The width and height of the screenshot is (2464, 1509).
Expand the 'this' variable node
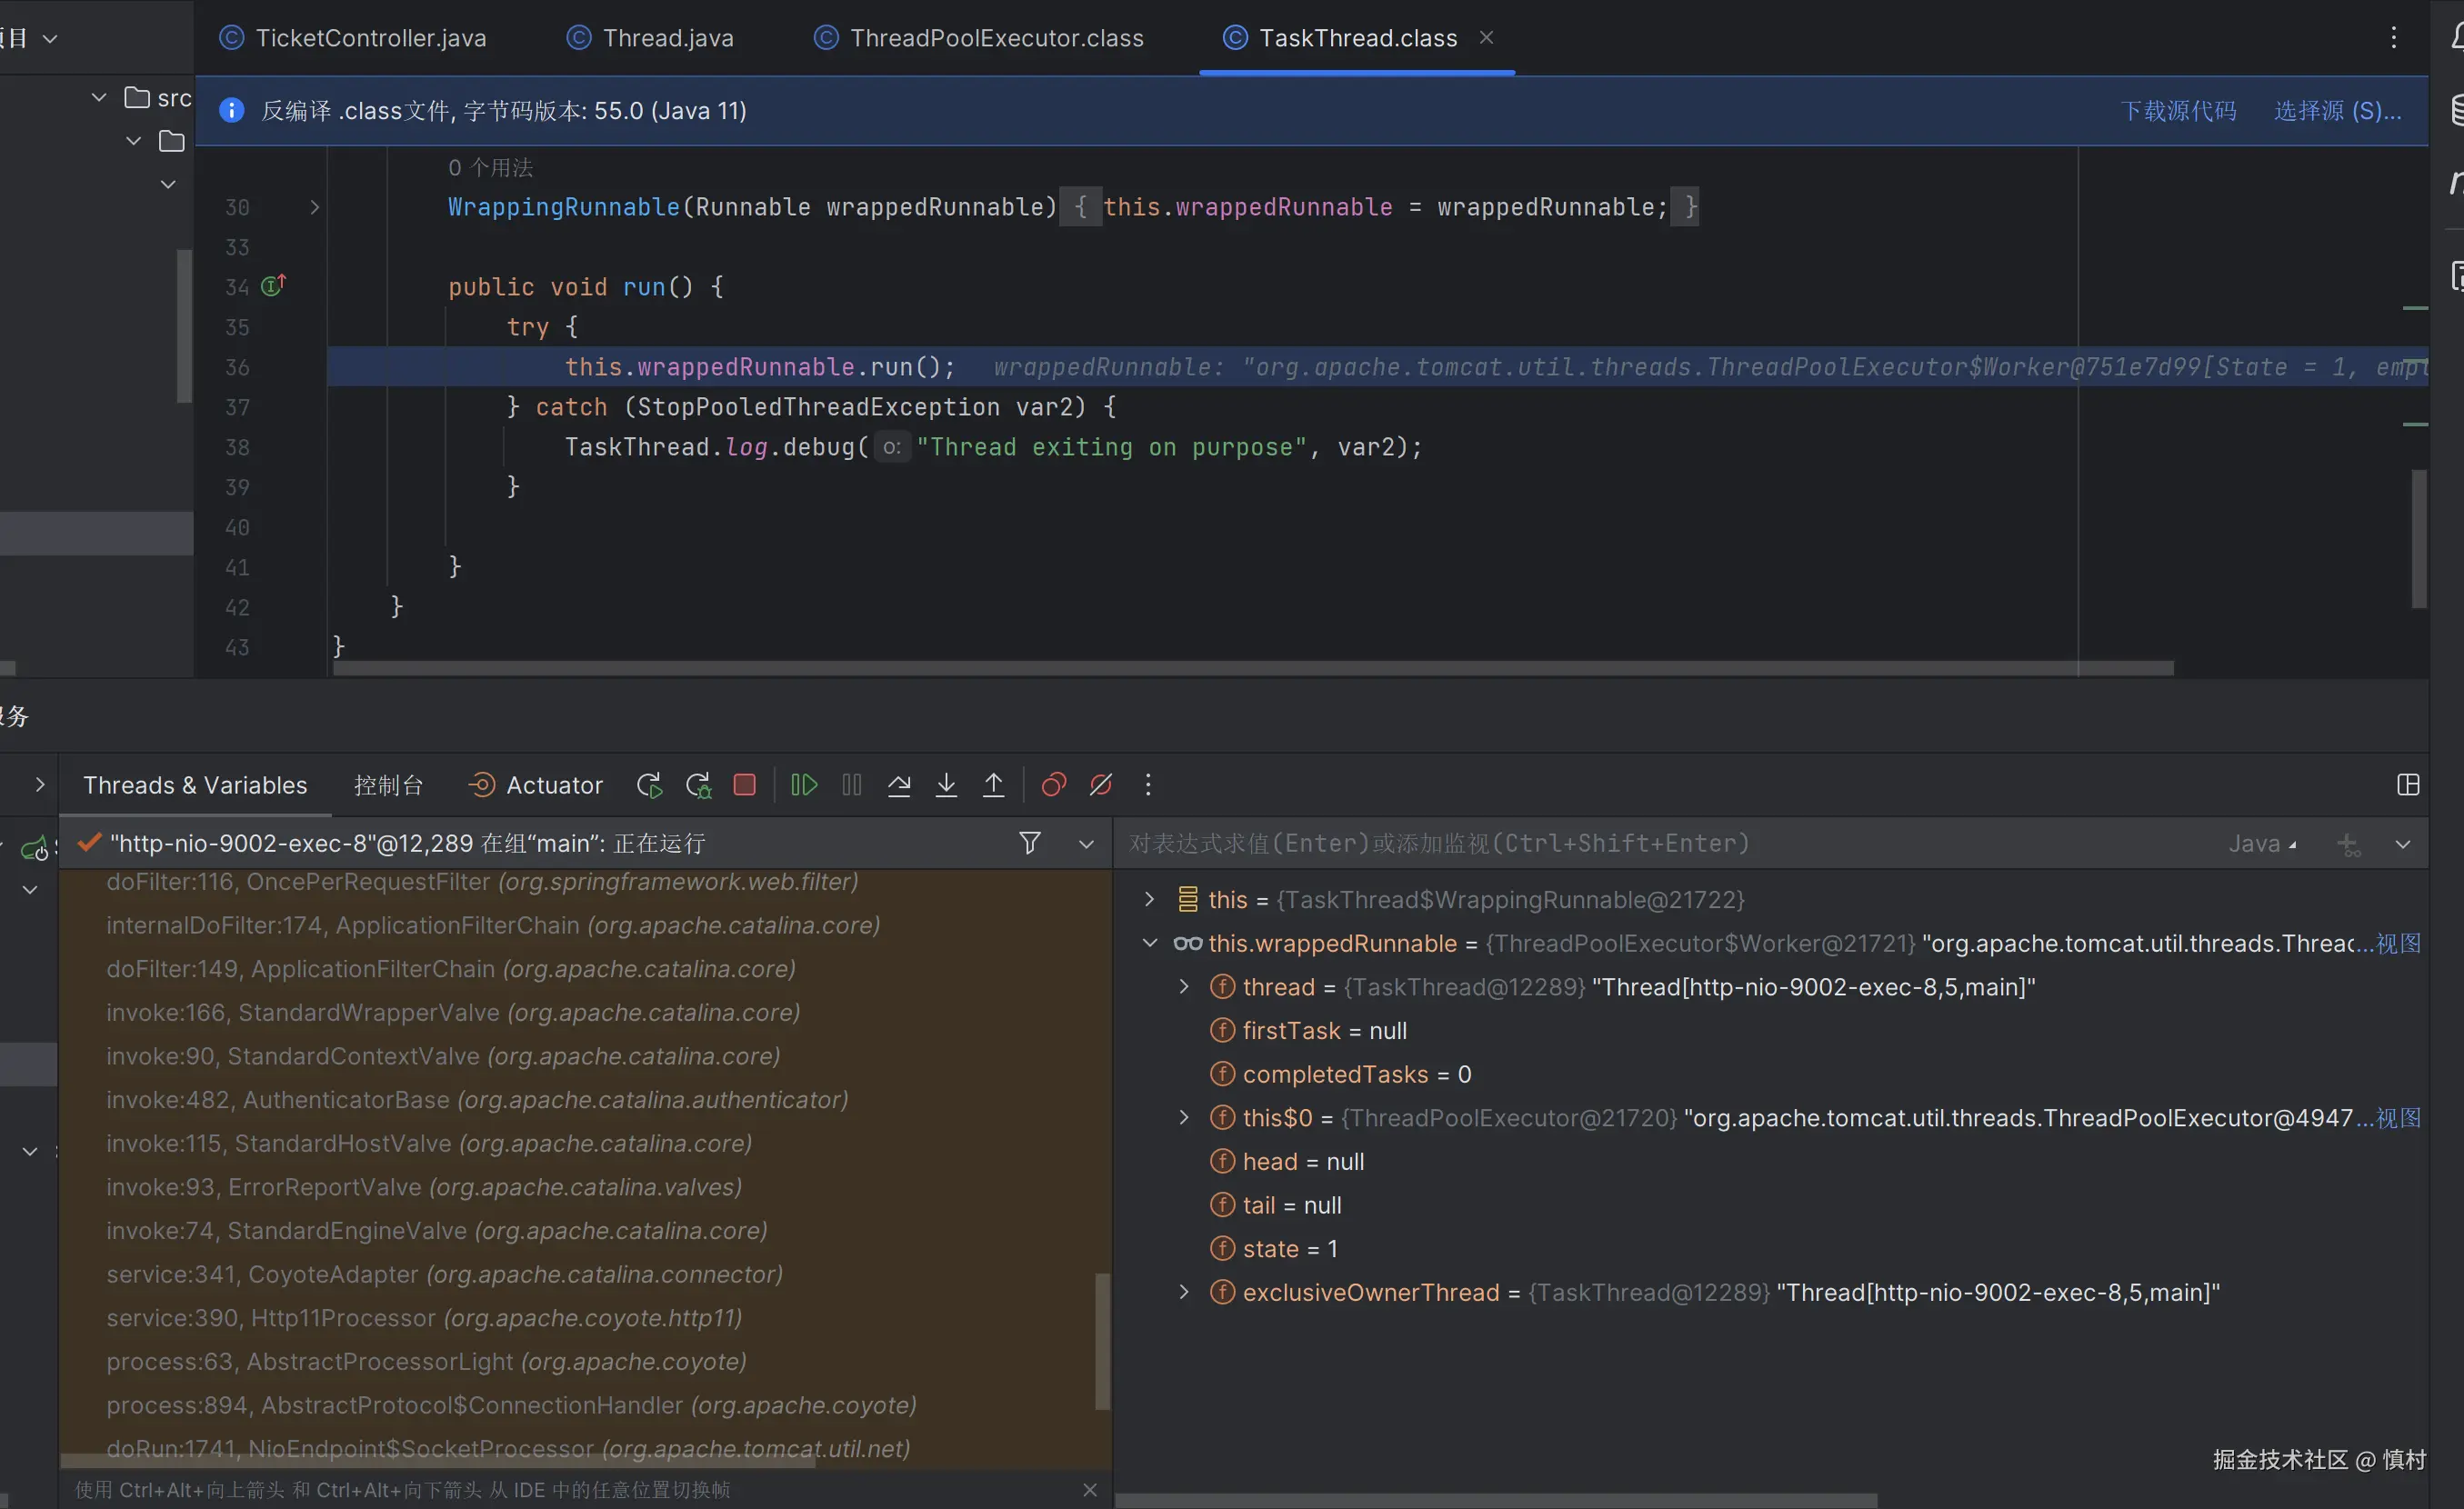click(x=1149, y=899)
